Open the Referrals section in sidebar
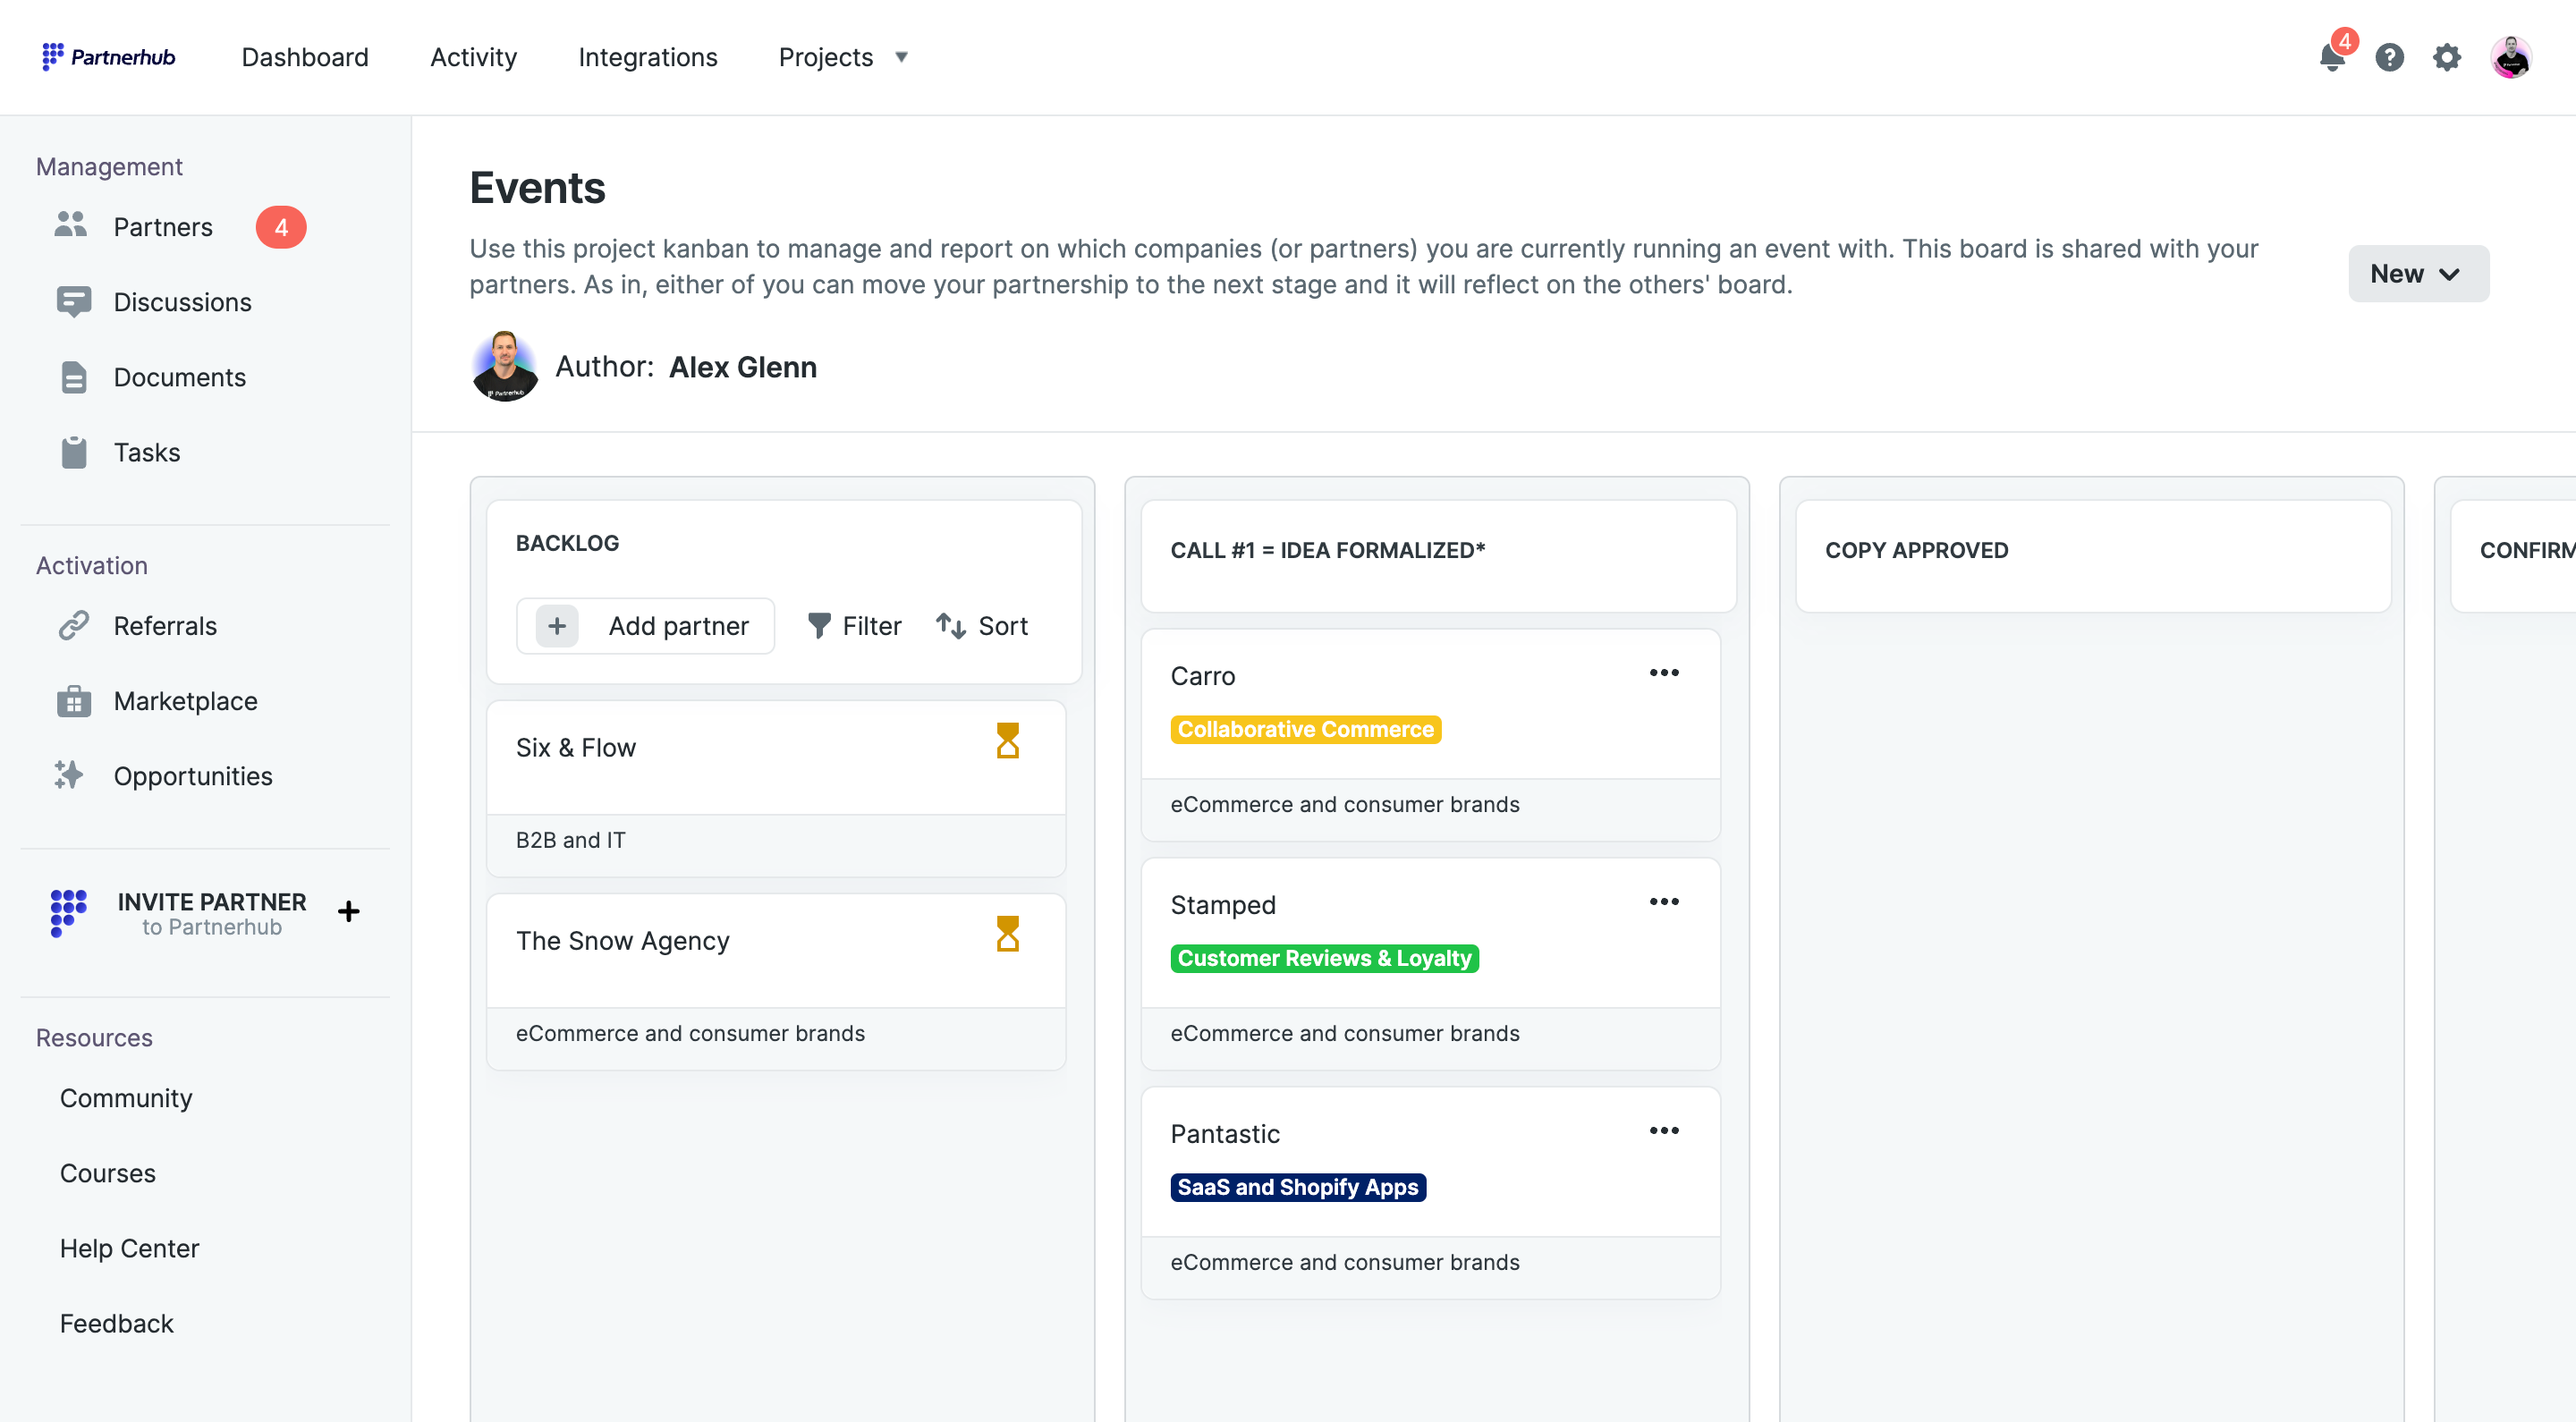2576x1422 pixels. click(165, 626)
